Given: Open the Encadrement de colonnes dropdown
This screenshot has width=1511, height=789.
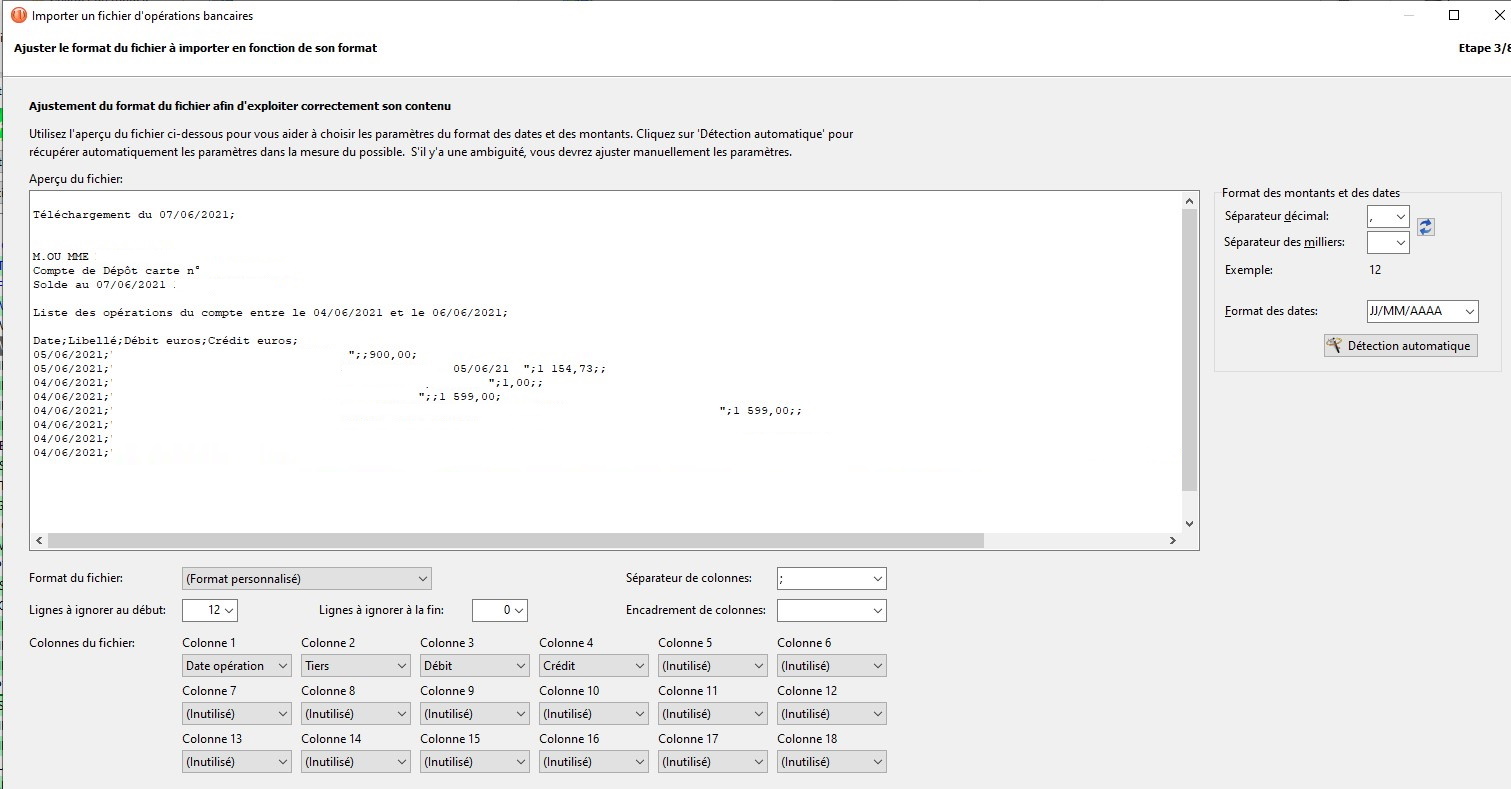Looking at the screenshot, I should click(x=831, y=610).
